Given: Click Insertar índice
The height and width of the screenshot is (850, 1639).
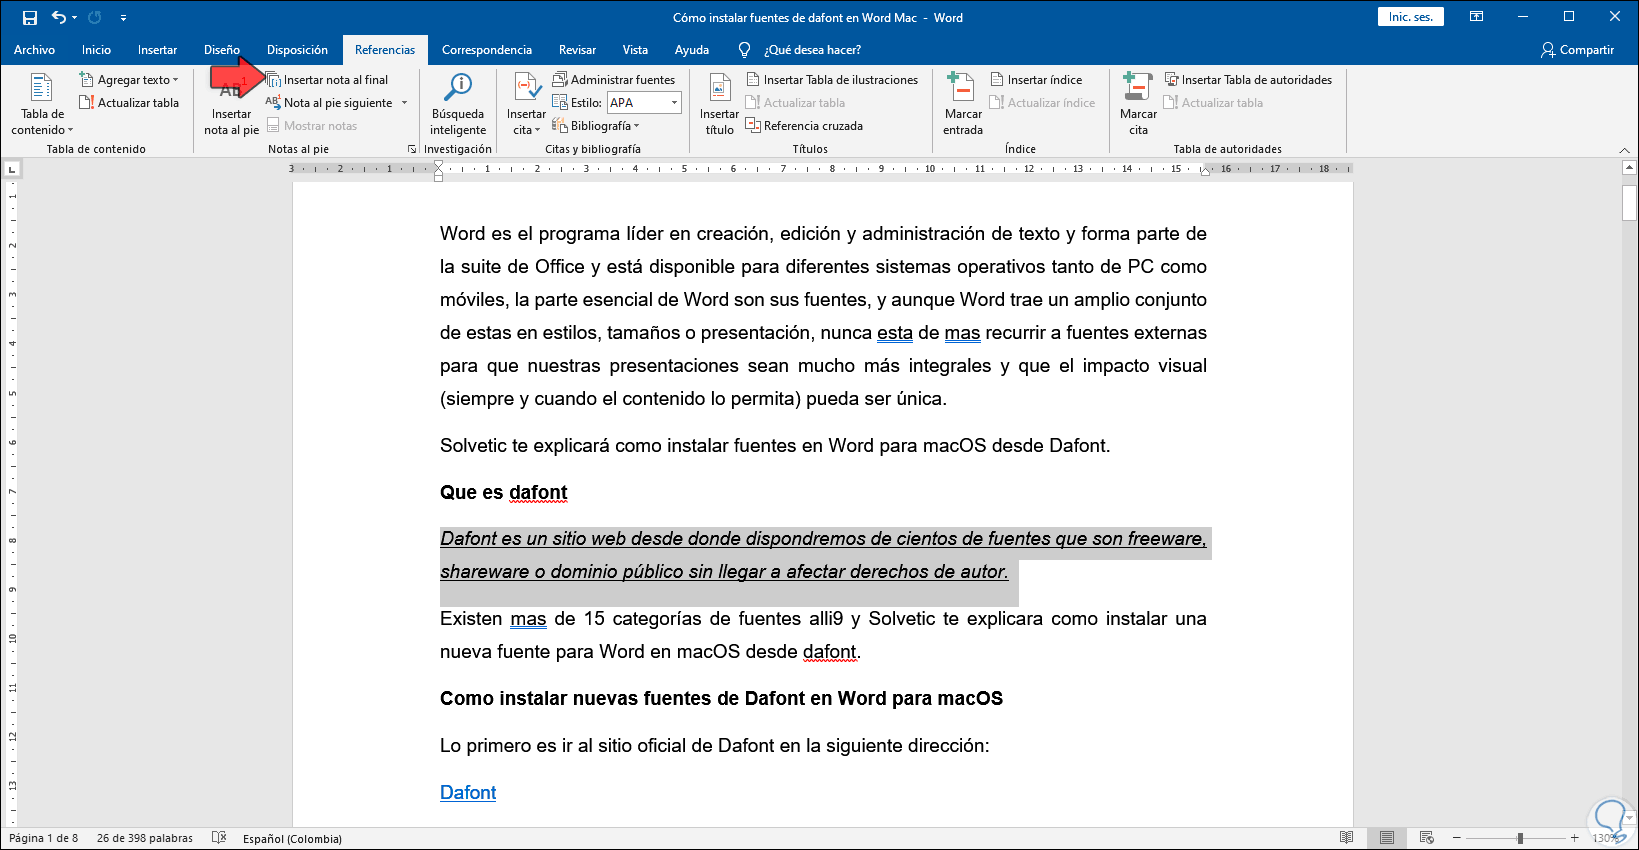Looking at the screenshot, I should point(1036,80).
